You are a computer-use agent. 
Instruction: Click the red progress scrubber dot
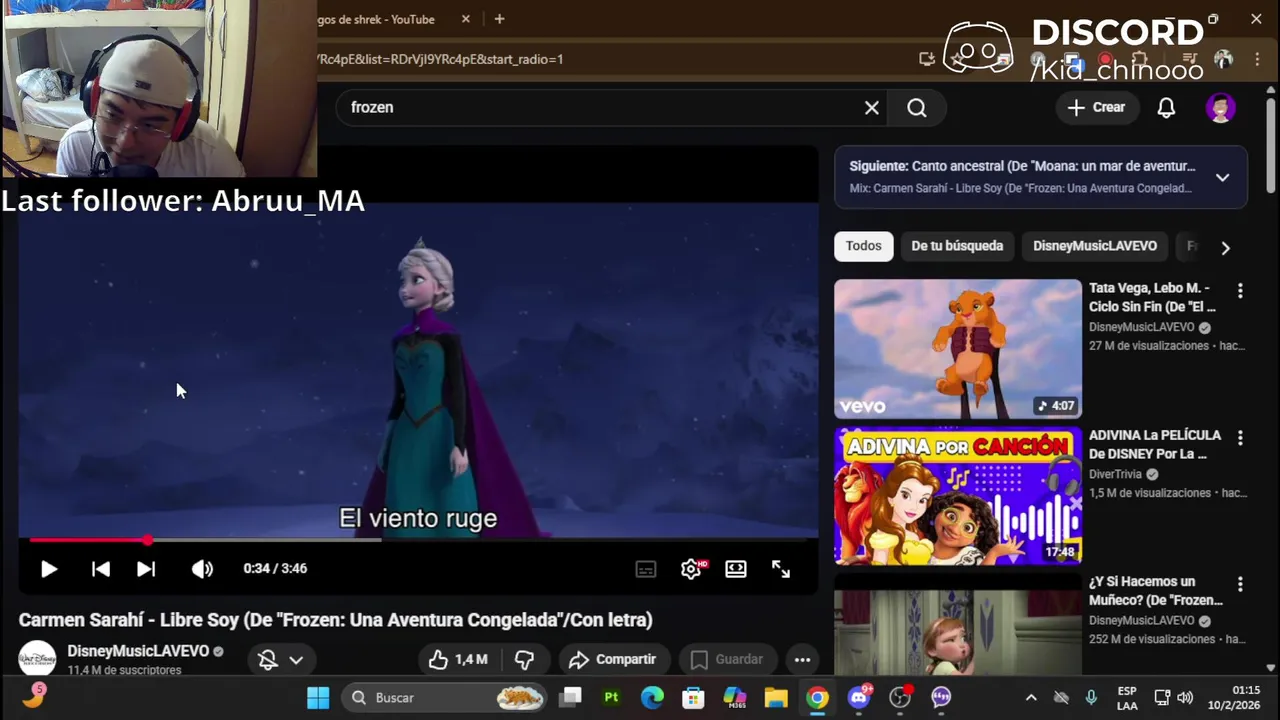click(x=148, y=540)
